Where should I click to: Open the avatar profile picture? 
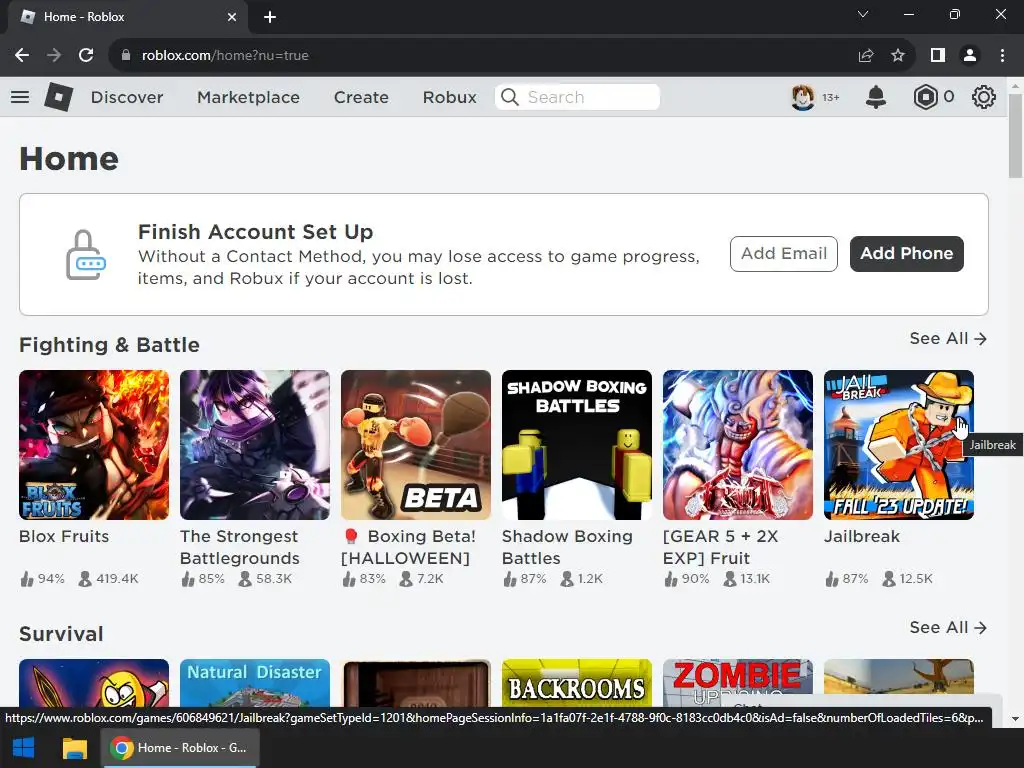803,97
